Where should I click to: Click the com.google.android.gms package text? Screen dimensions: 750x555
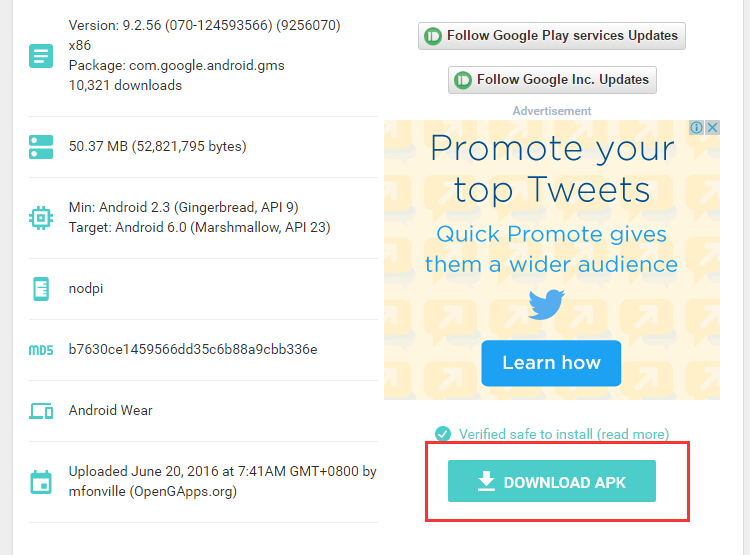click(x=207, y=66)
